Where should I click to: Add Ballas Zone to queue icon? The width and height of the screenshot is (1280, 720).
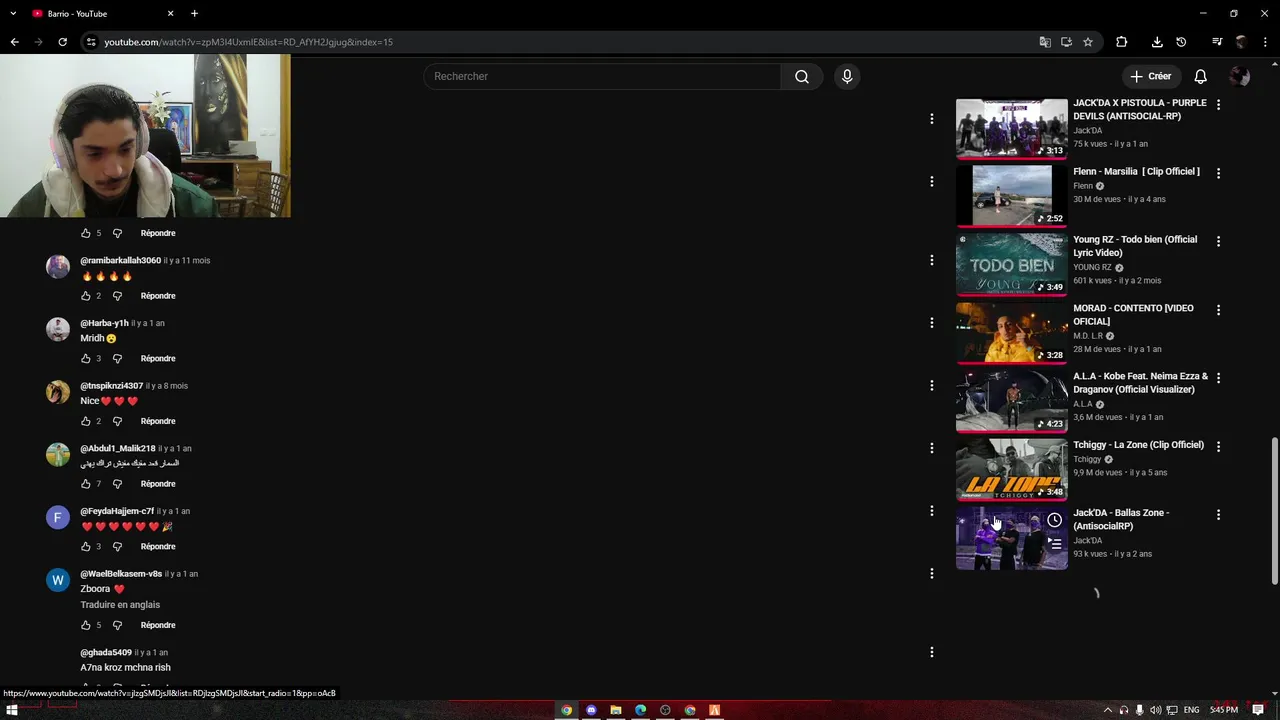[1054, 544]
